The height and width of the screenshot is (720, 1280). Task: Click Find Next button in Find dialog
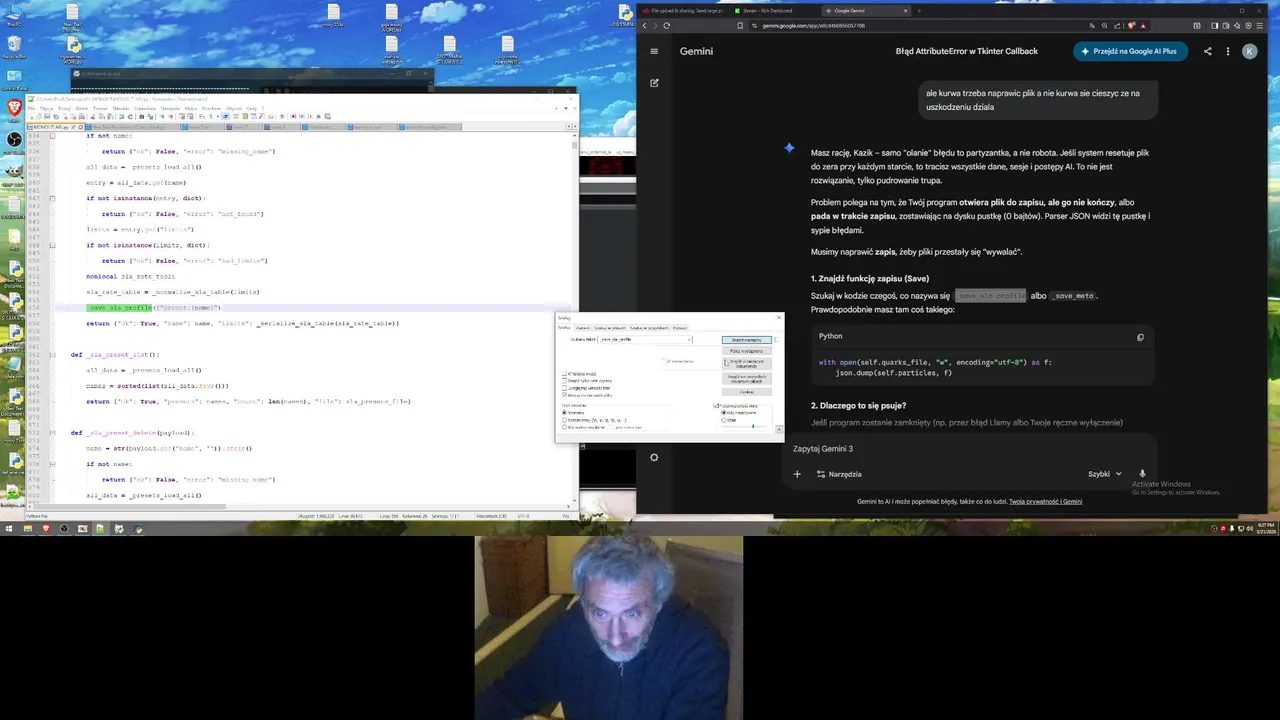point(747,340)
